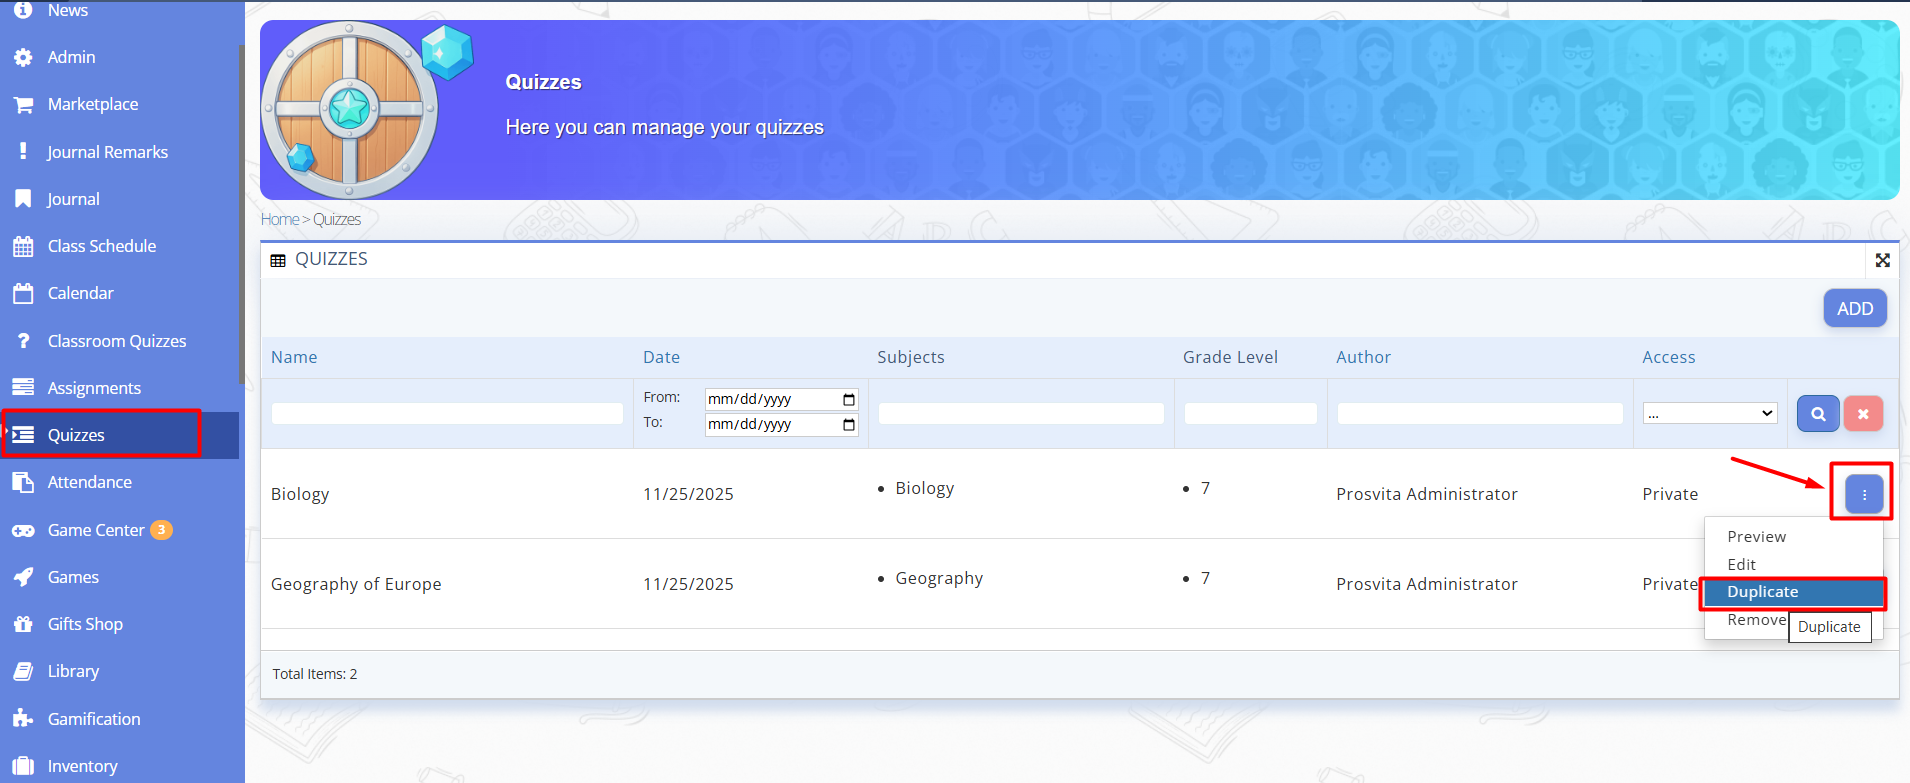Click the ADD quiz button
The image size is (1910, 783).
pyautogui.click(x=1854, y=309)
